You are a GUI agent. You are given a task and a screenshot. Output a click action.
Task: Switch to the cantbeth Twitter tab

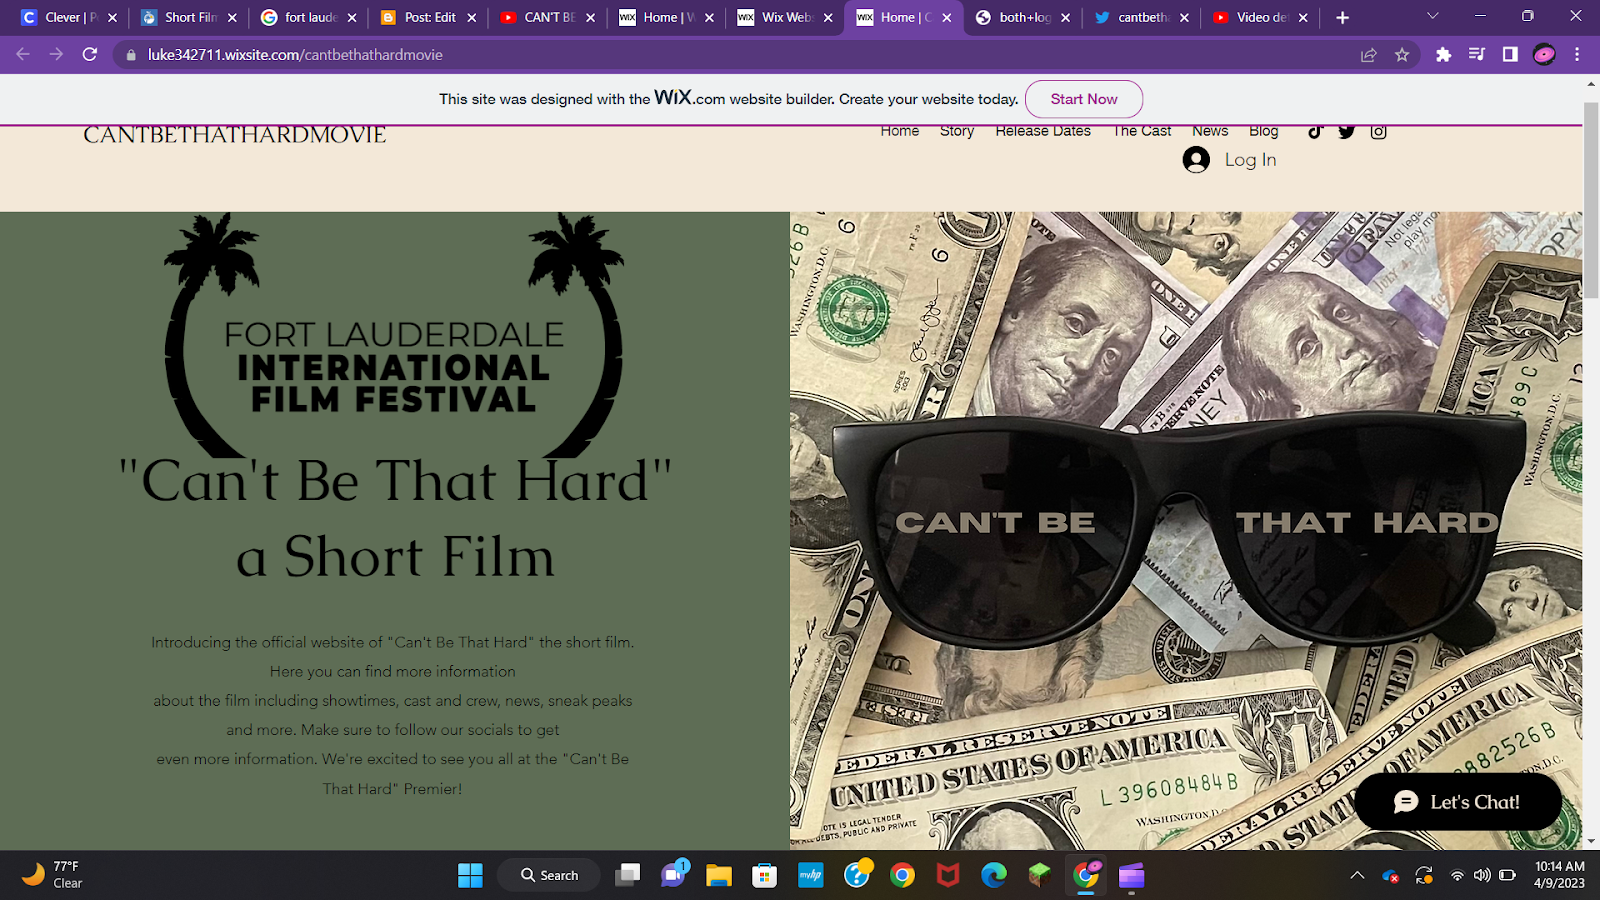(1141, 17)
